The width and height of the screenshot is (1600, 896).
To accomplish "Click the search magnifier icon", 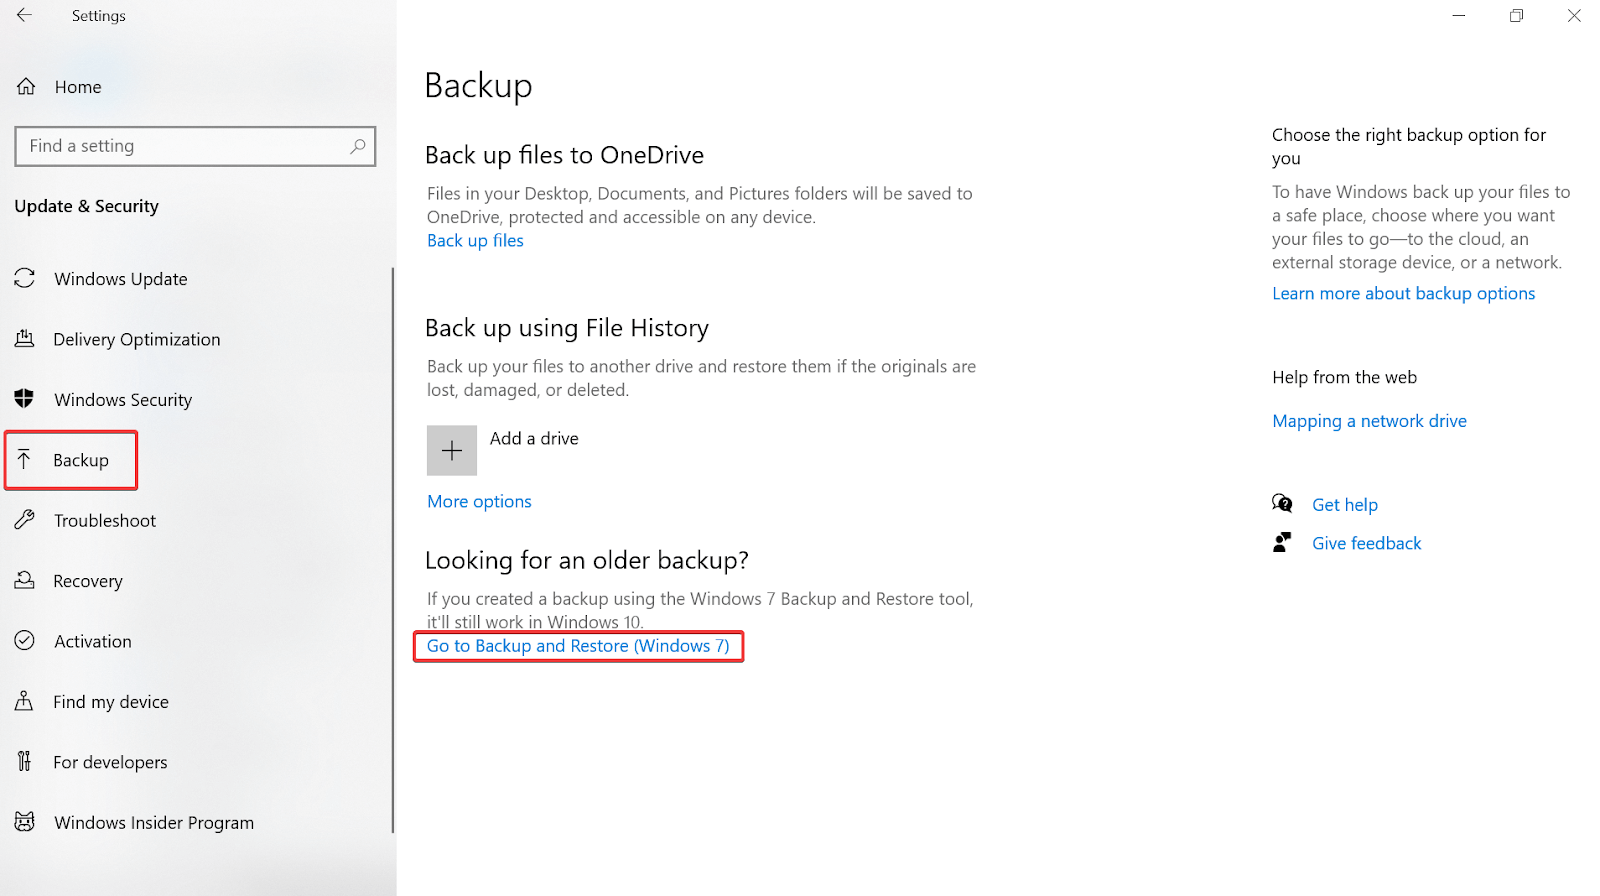I will tap(357, 146).
